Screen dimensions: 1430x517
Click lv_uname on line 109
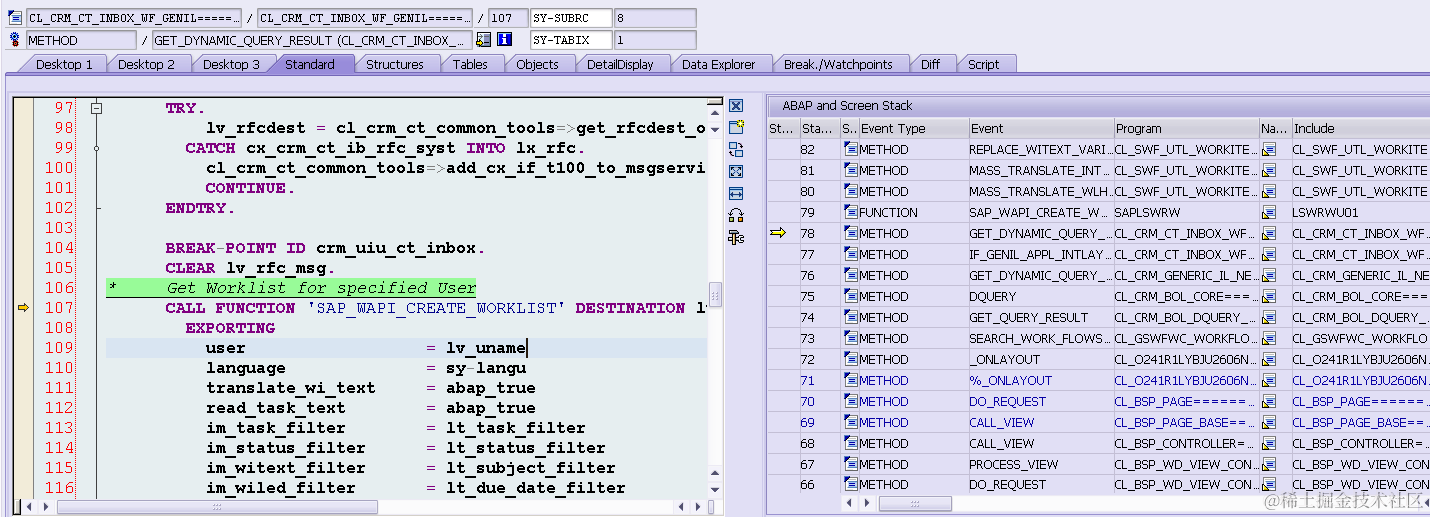(486, 348)
